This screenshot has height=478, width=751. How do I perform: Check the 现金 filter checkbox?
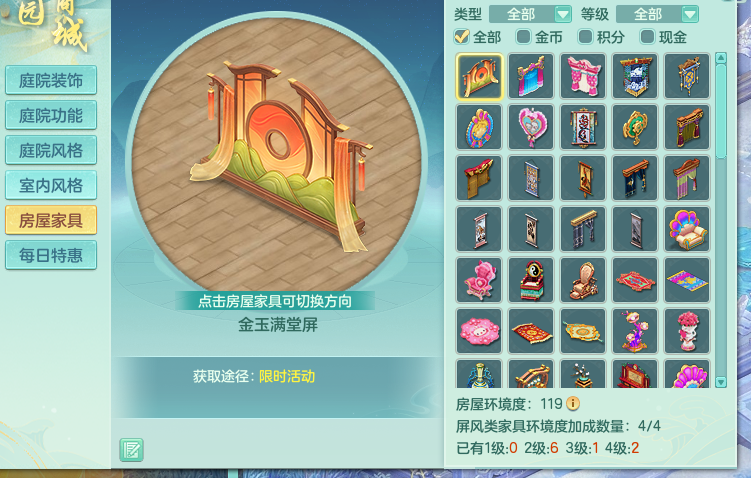pos(648,36)
